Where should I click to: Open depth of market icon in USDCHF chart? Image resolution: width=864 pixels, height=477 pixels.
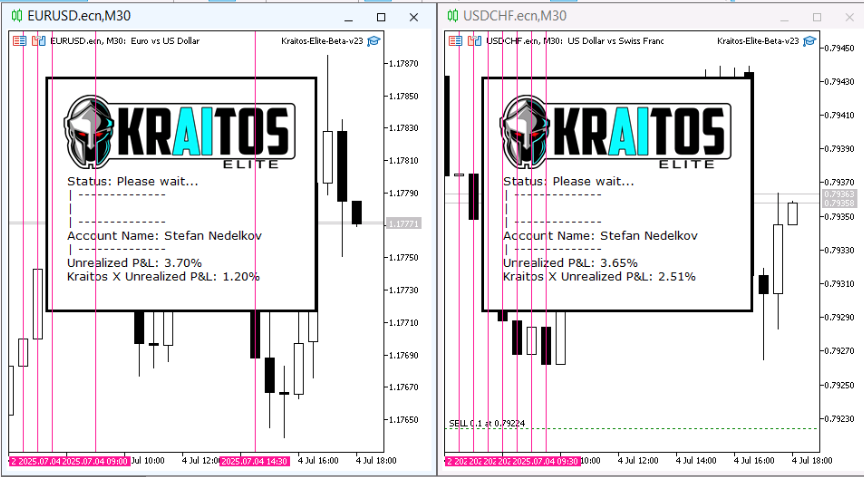(474, 41)
